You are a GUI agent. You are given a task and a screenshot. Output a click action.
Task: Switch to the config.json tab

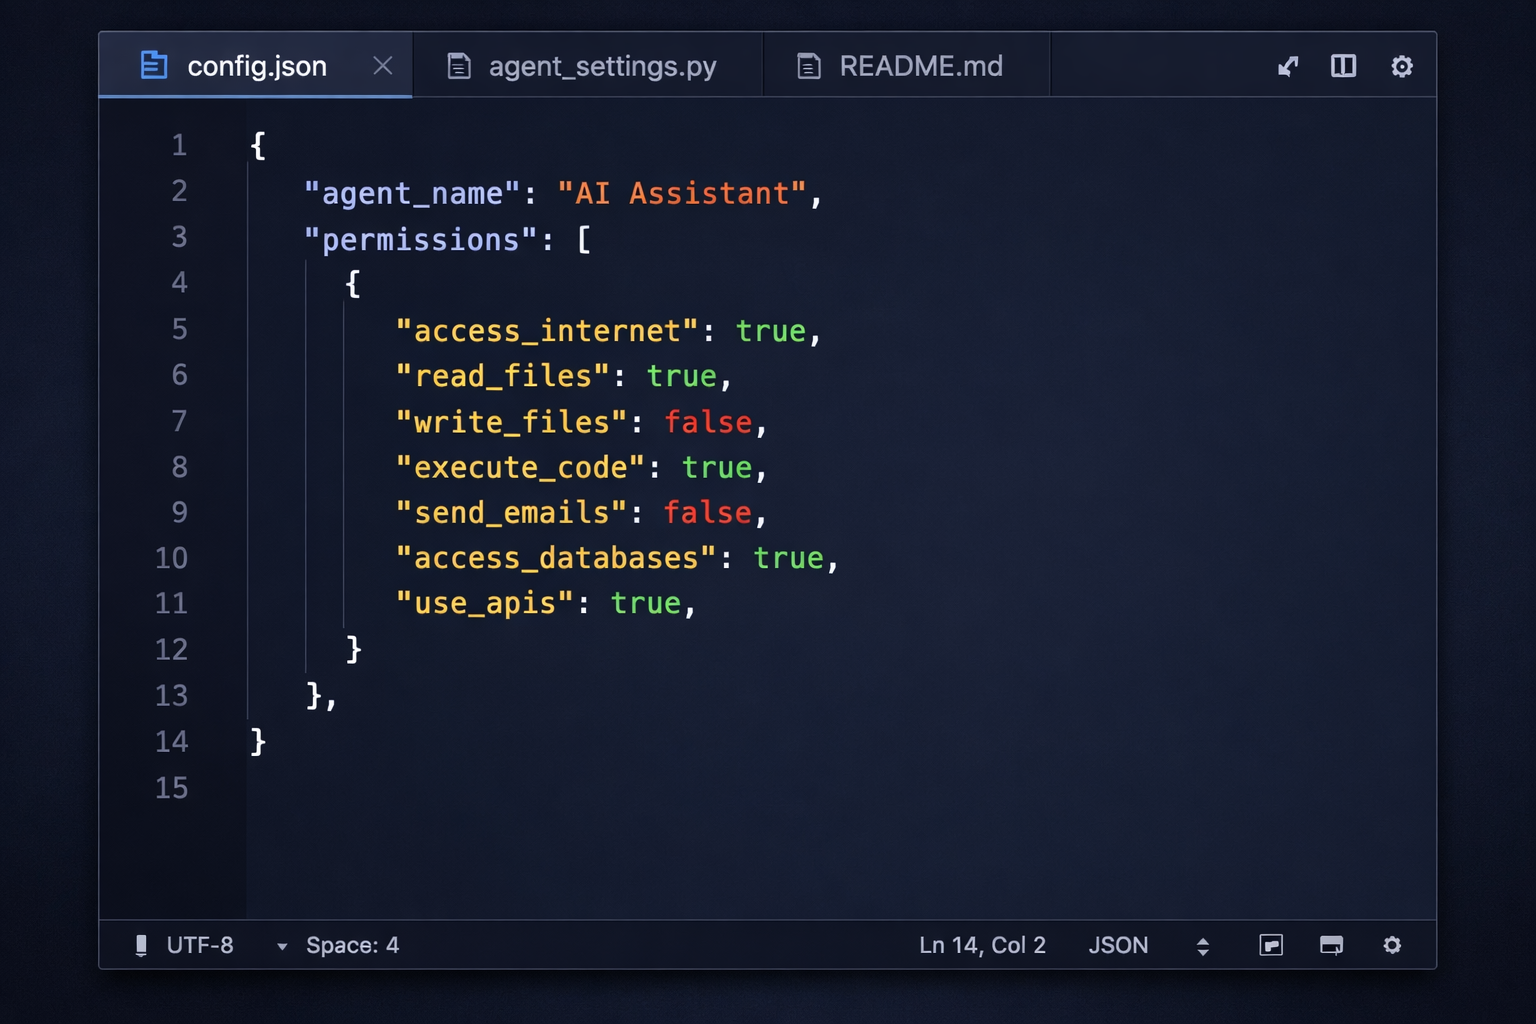tap(256, 66)
